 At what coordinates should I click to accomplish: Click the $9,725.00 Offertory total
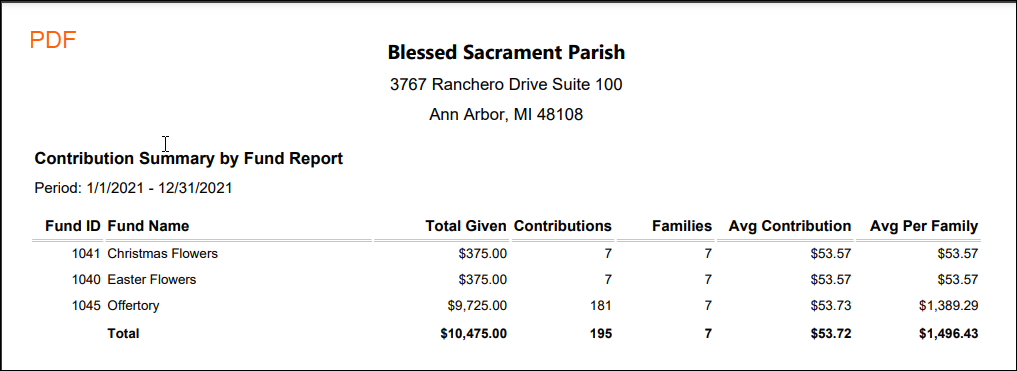pyautogui.click(x=477, y=305)
